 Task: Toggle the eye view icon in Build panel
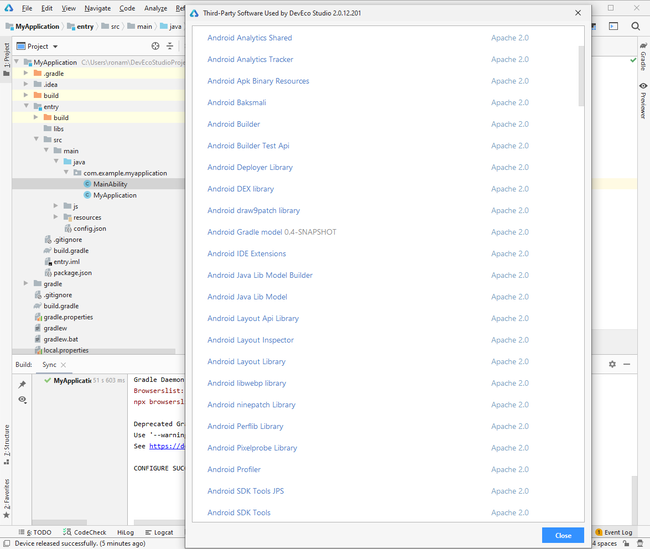coord(22,400)
